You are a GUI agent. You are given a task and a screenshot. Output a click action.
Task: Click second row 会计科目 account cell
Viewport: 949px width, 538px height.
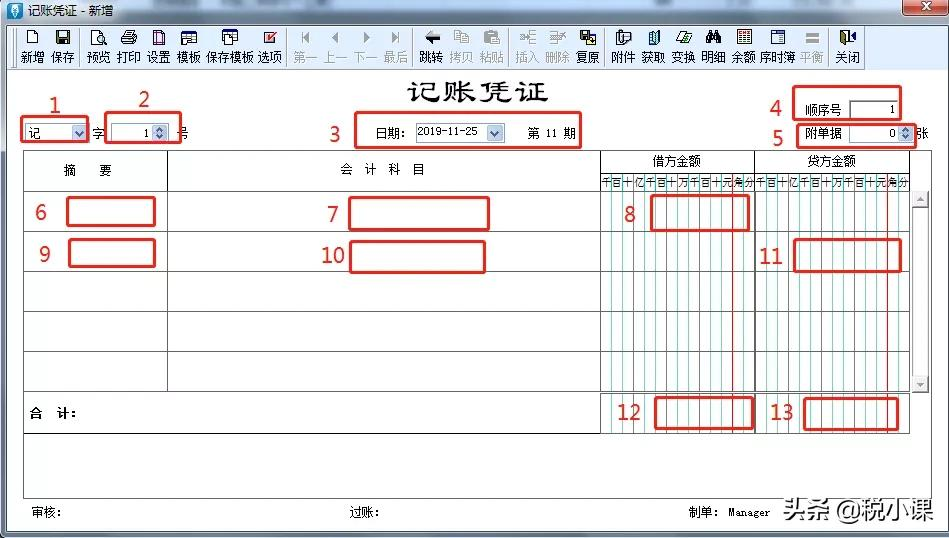(384, 252)
